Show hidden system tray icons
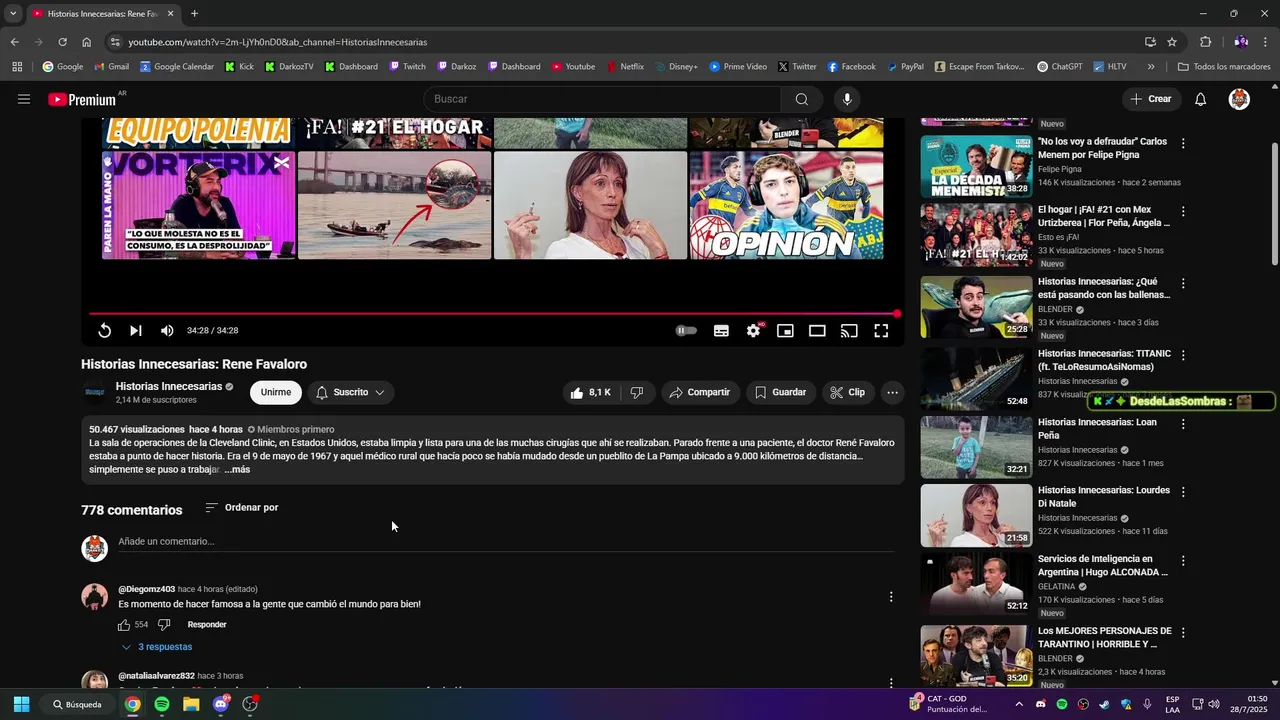This screenshot has height=720, width=1280. click(x=1018, y=704)
